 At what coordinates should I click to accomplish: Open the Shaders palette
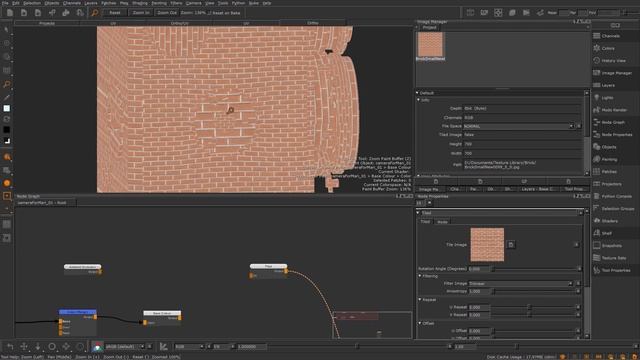(x=609, y=221)
